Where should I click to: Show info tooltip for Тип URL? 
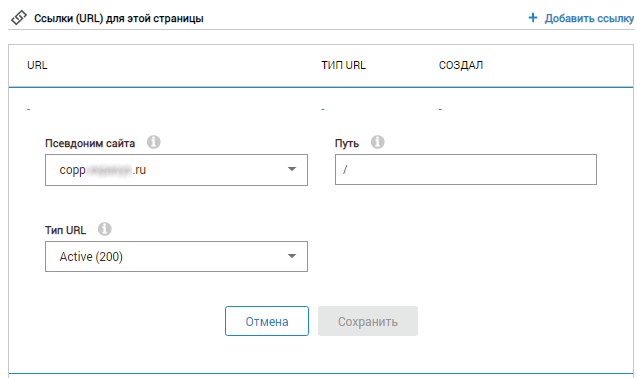pyautogui.click(x=104, y=229)
